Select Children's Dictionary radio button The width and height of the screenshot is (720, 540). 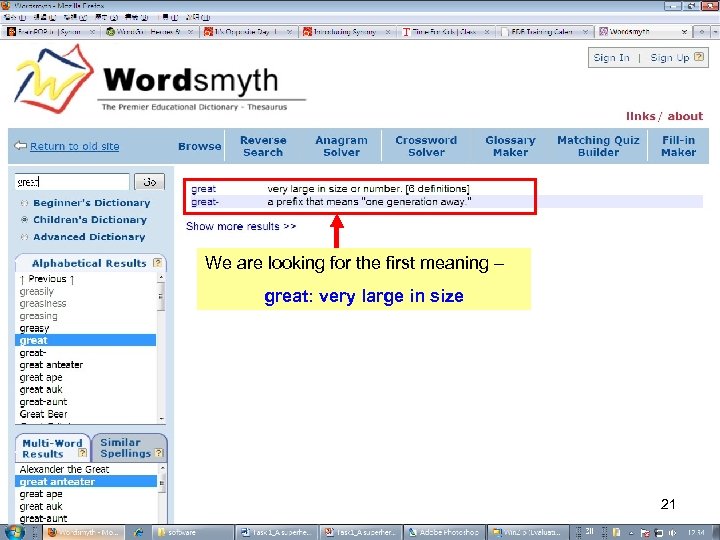(x=25, y=219)
